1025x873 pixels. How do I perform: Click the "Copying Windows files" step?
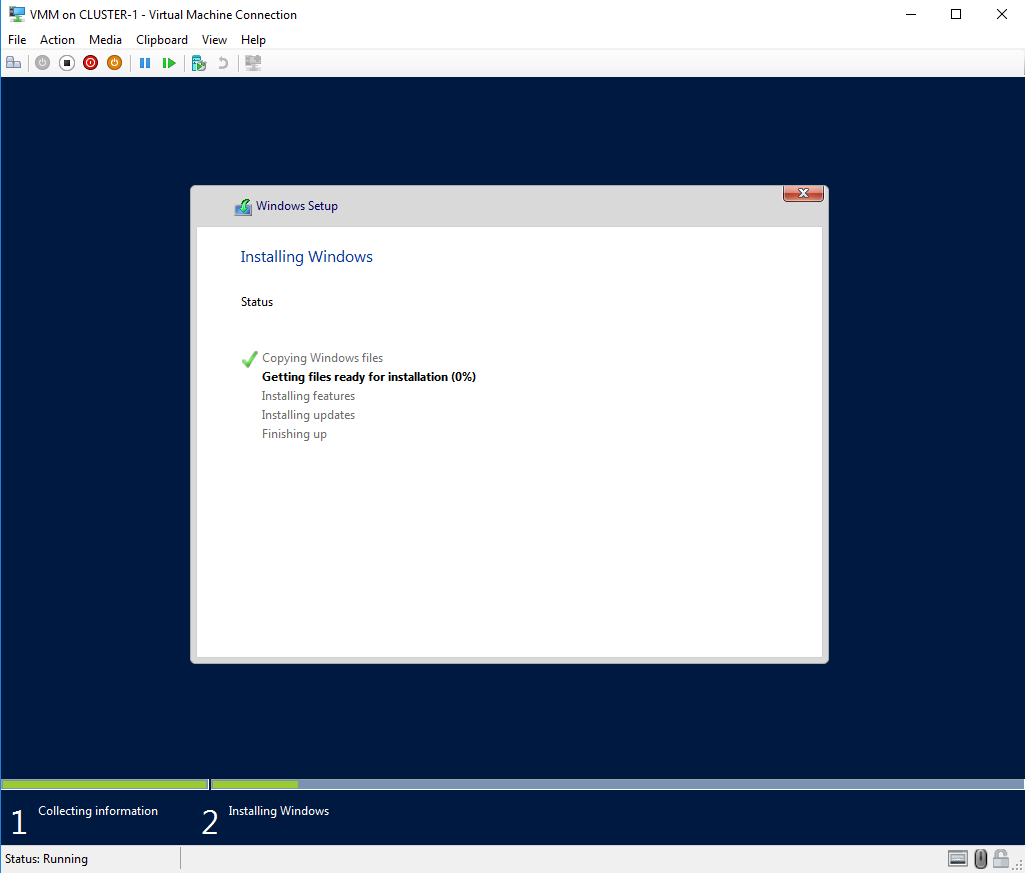pos(322,358)
